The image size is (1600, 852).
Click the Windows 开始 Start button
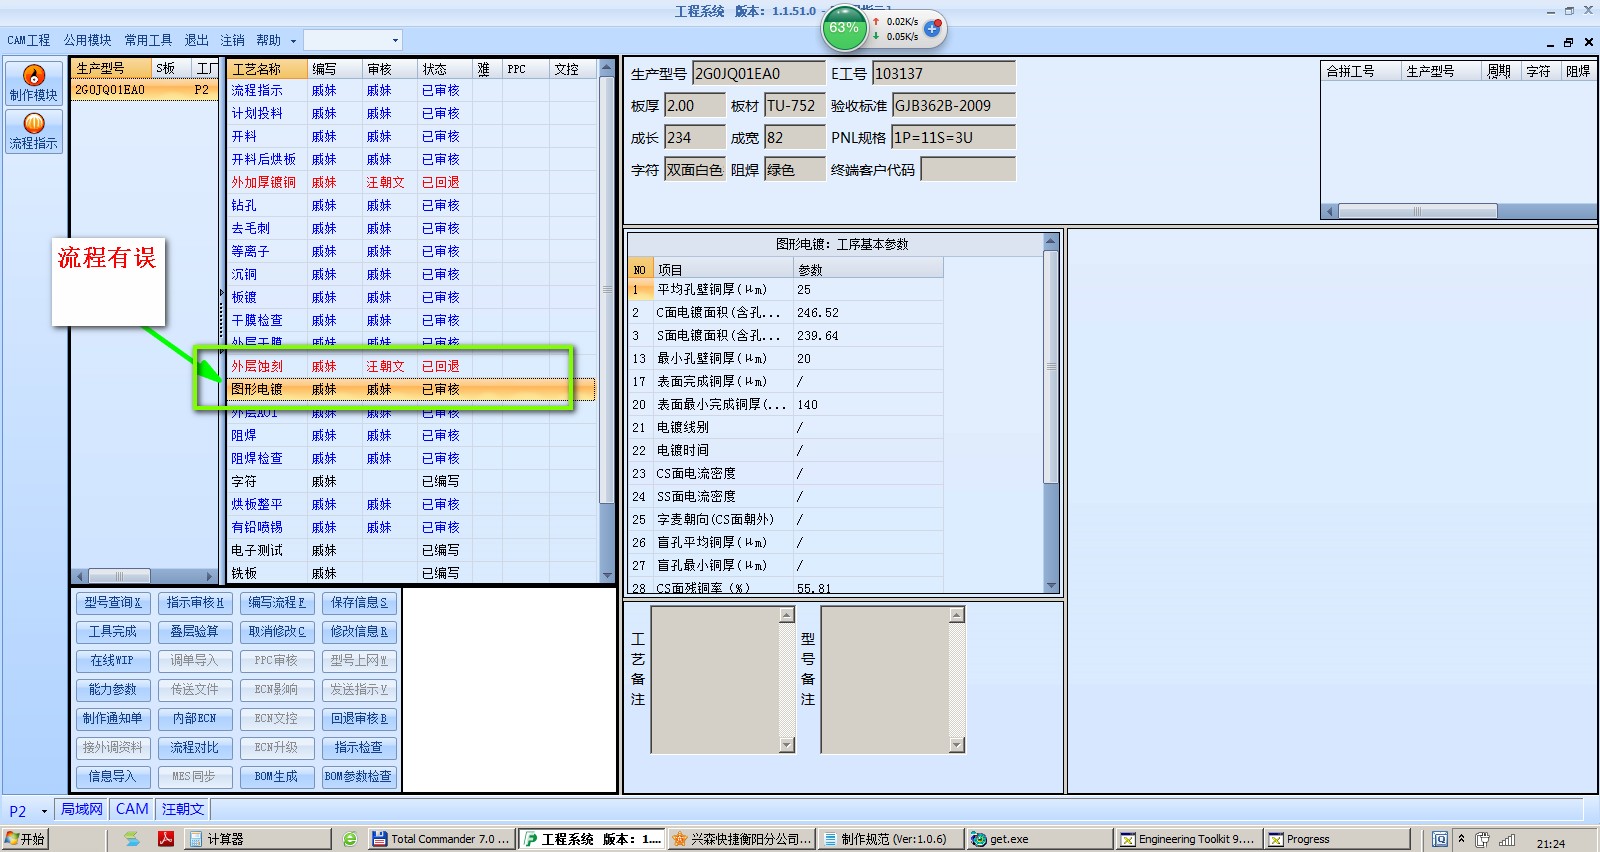pyautogui.click(x=25, y=839)
